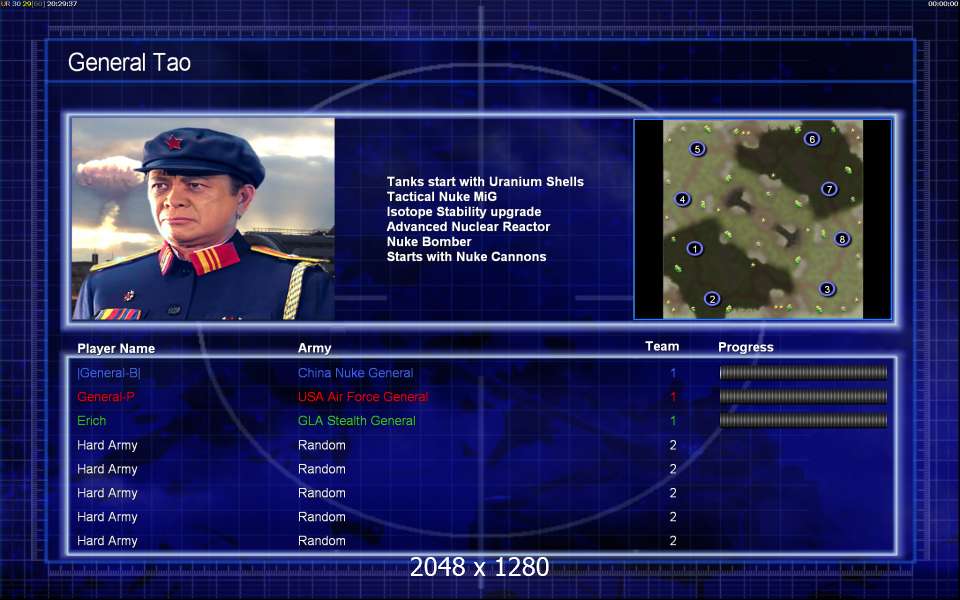Click the General Tao title text
The height and width of the screenshot is (600, 960).
click(129, 62)
